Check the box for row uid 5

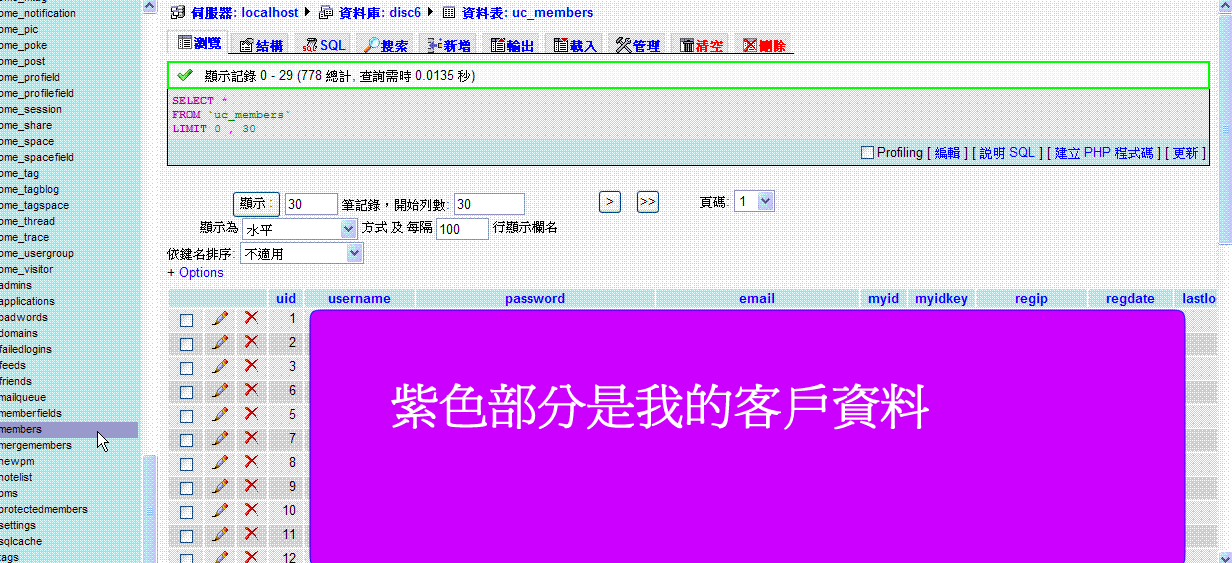pyautogui.click(x=186, y=416)
